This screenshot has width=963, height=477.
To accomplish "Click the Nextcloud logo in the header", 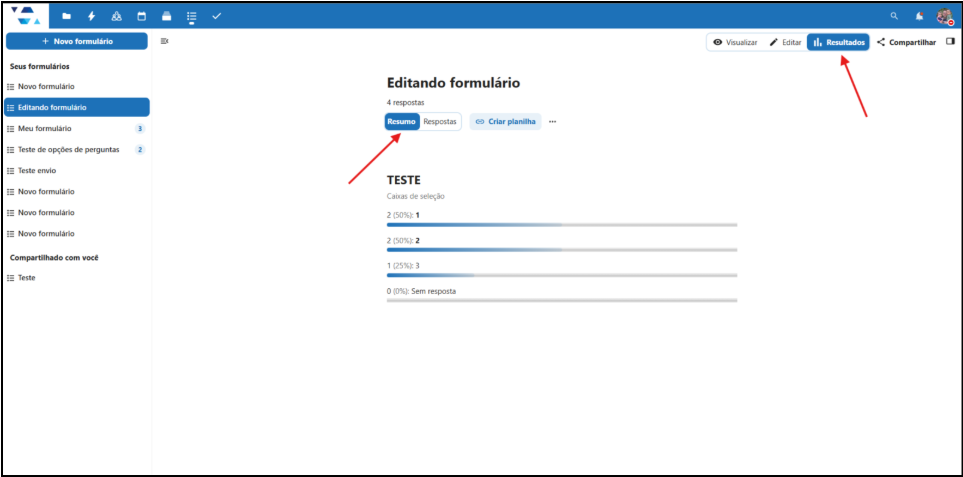I will coord(28,16).
